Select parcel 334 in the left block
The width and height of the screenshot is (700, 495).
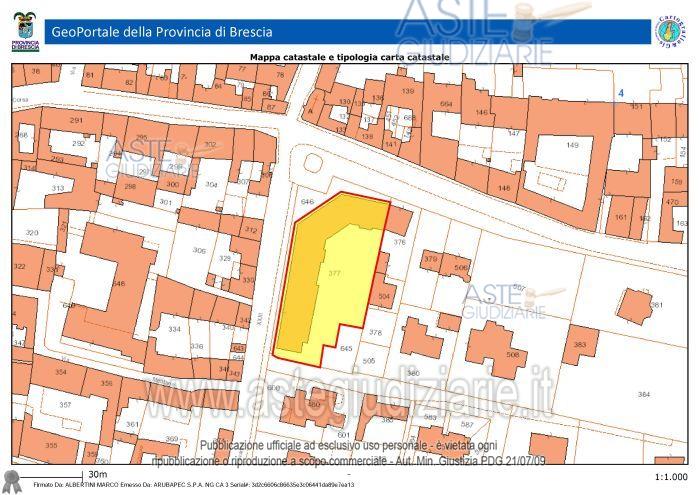pos(174,329)
